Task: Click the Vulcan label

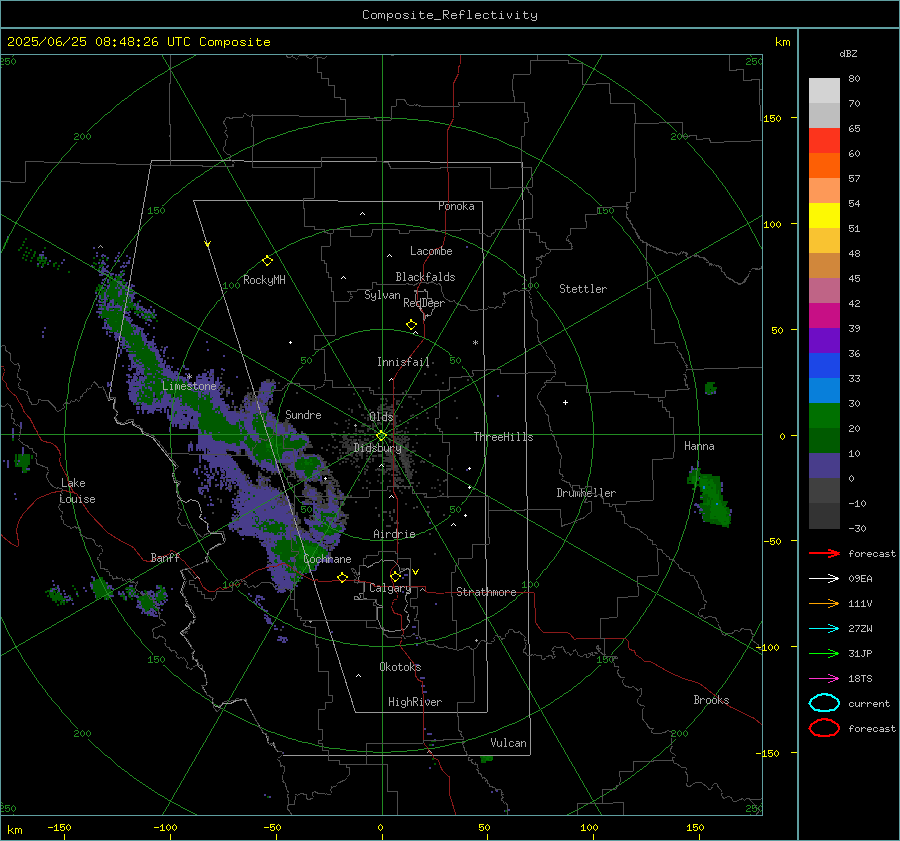Action: (x=508, y=743)
